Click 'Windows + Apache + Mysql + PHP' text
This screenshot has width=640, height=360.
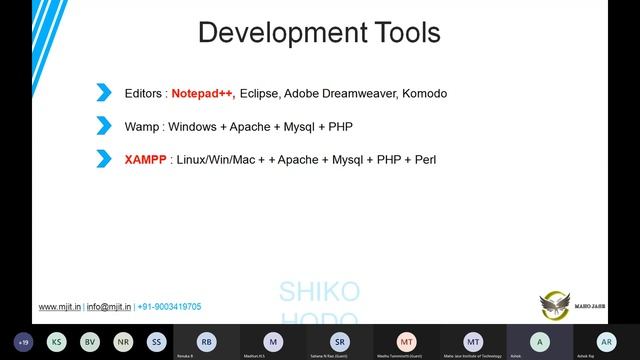tap(260, 127)
